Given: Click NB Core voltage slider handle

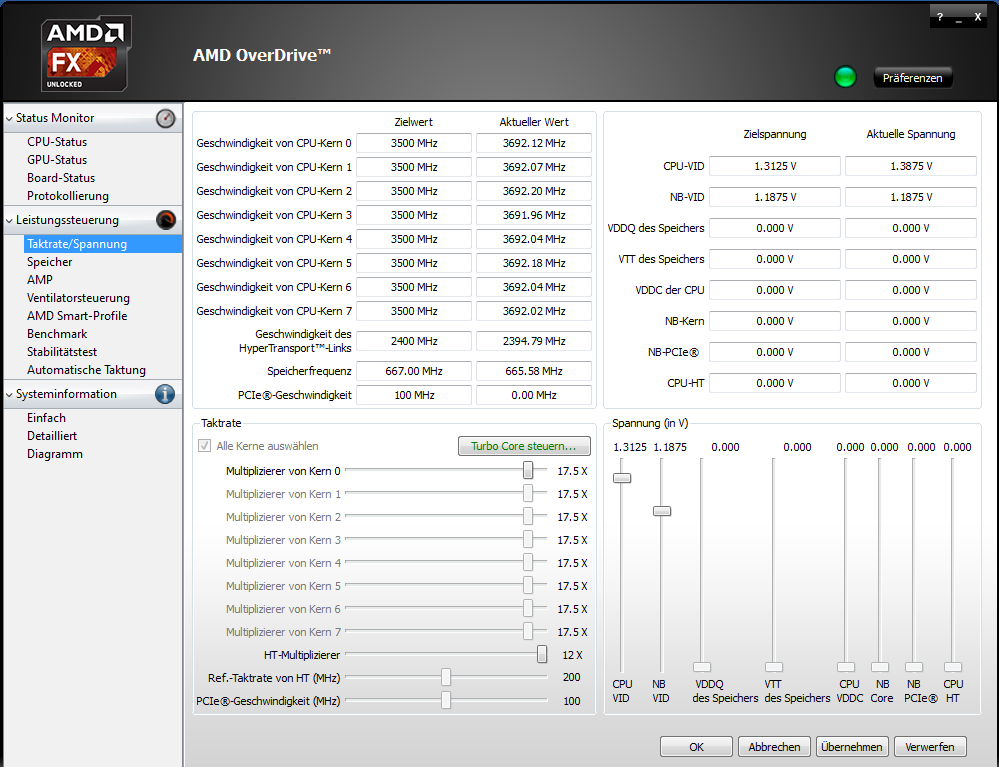Looking at the screenshot, I should tap(880, 667).
